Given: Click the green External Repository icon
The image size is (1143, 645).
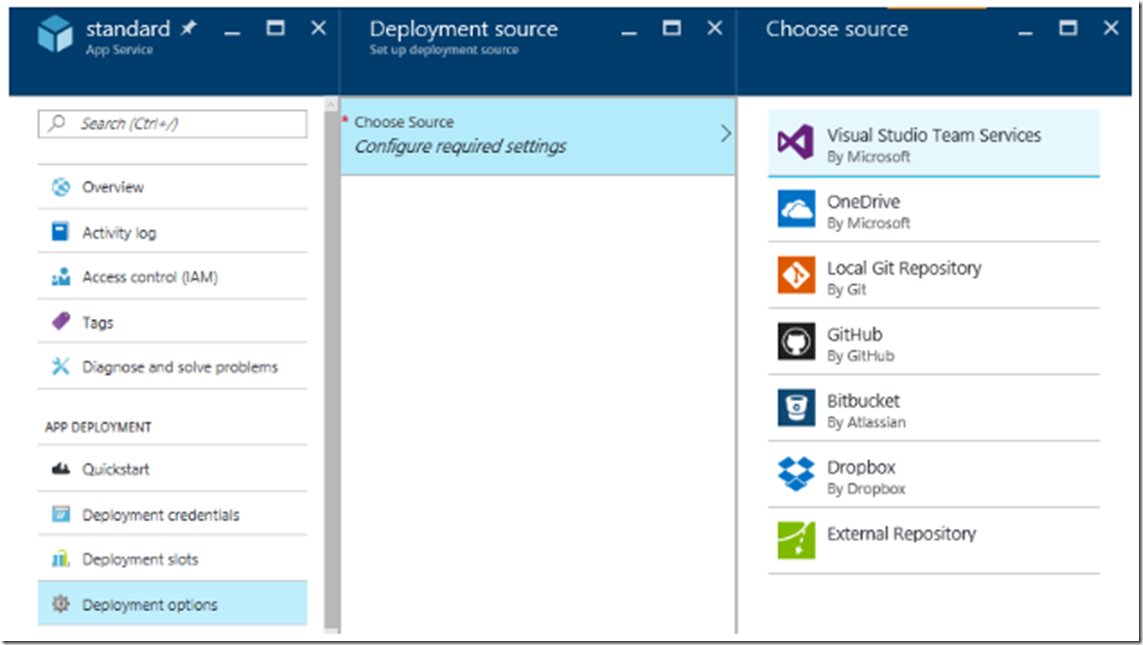Looking at the screenshot, I should pos(796,540).
